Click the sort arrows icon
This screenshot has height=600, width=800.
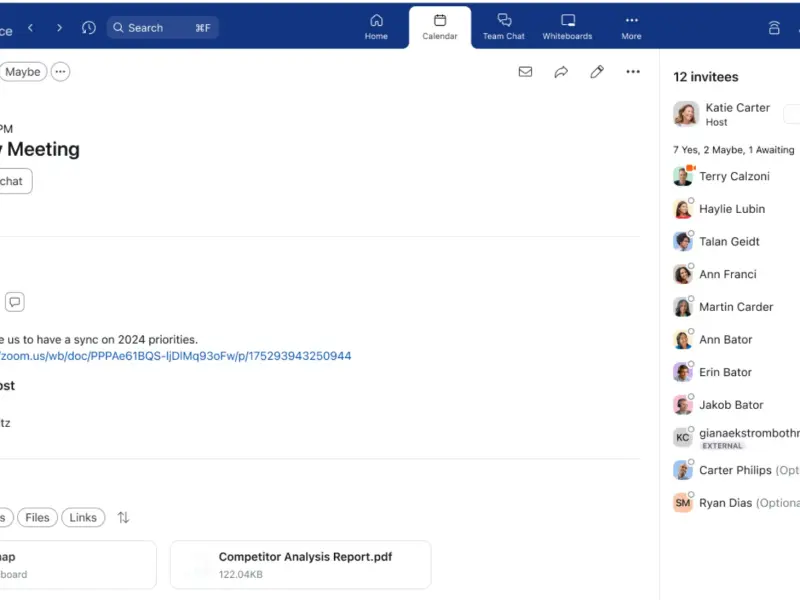click(123, 517)
